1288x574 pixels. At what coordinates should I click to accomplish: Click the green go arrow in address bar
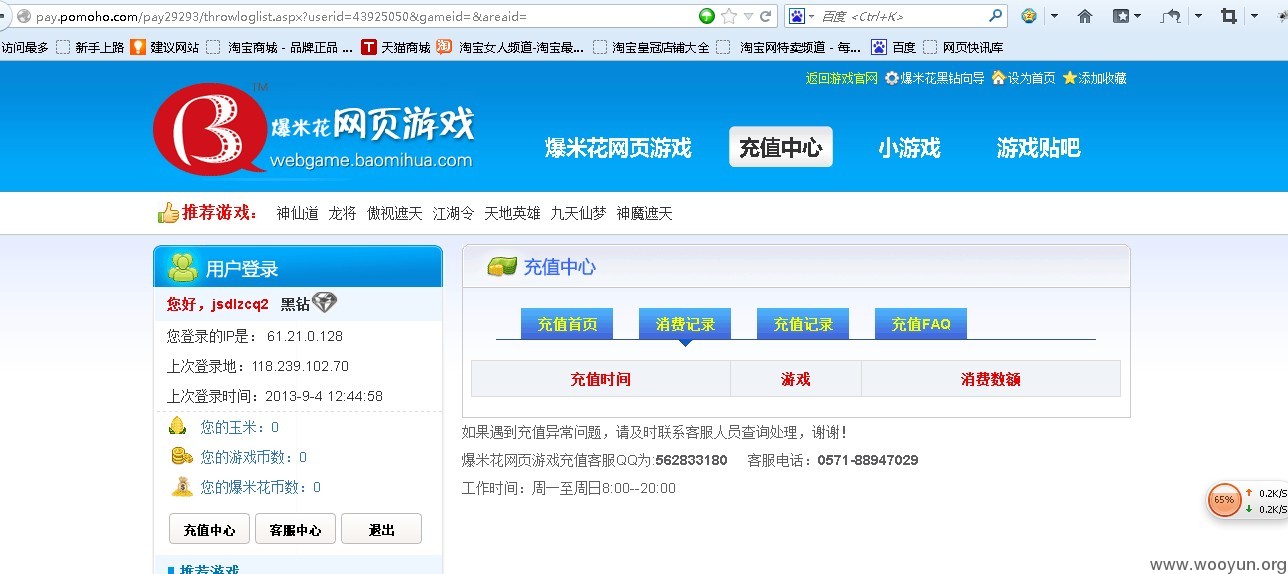pos(707,16)
